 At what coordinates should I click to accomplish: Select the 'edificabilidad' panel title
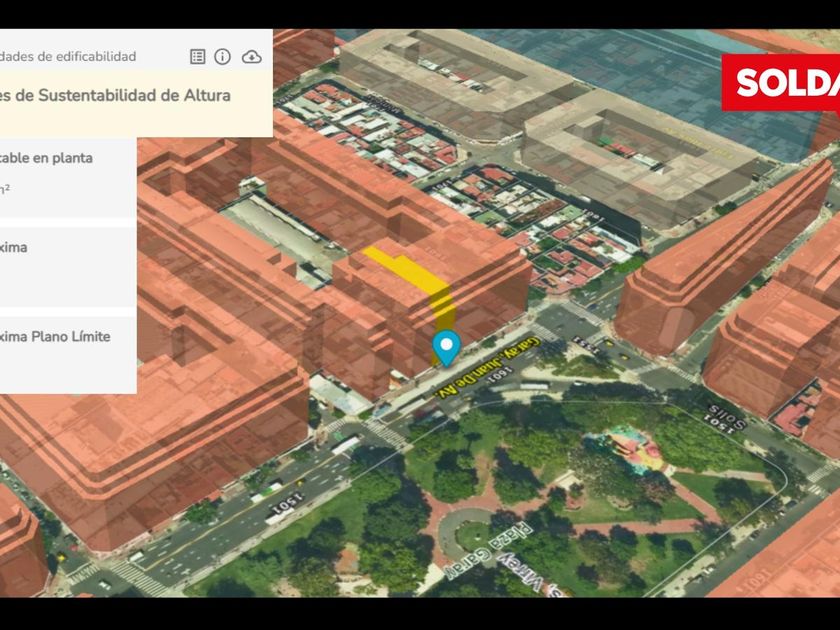coord(68,57)
